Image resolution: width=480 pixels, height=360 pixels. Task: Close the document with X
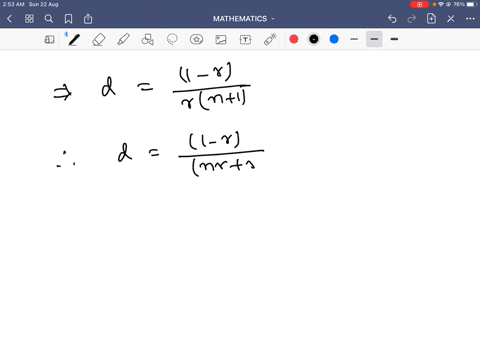click(x=451, y=19)
